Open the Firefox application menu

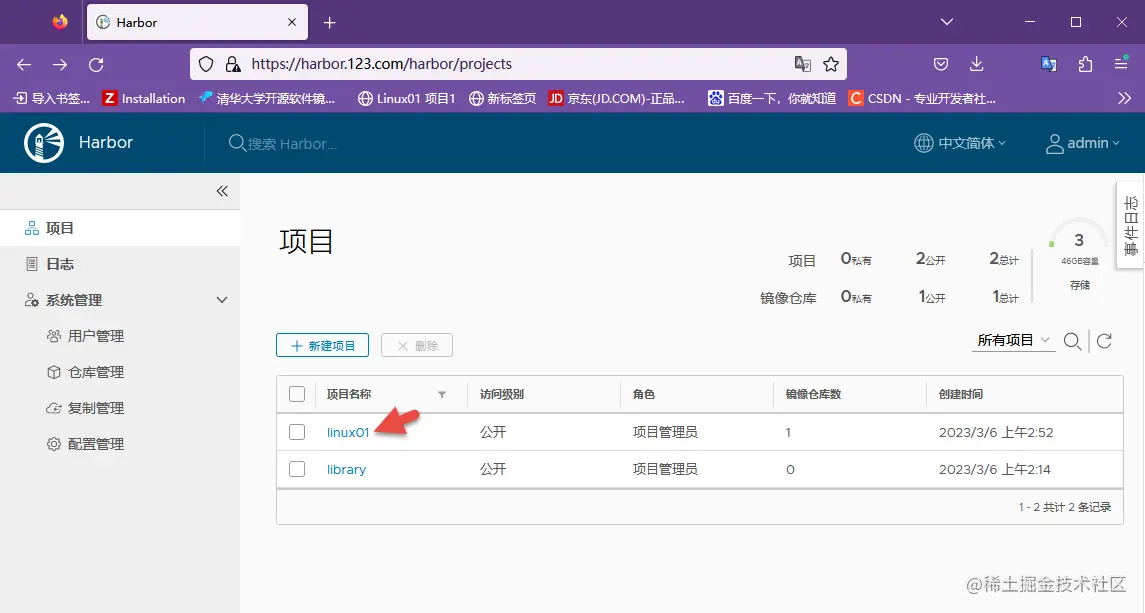tap(1122, 64)
